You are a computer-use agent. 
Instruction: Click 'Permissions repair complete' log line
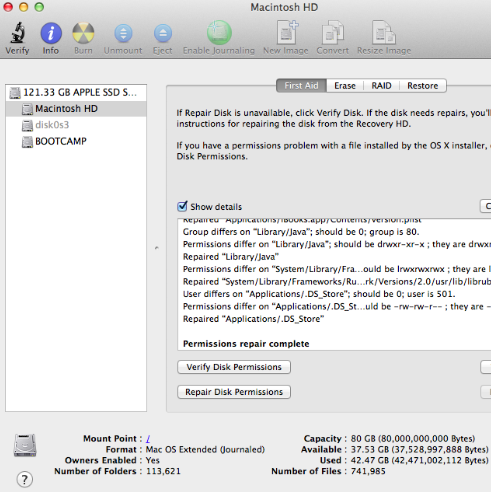tap(246, 344)
